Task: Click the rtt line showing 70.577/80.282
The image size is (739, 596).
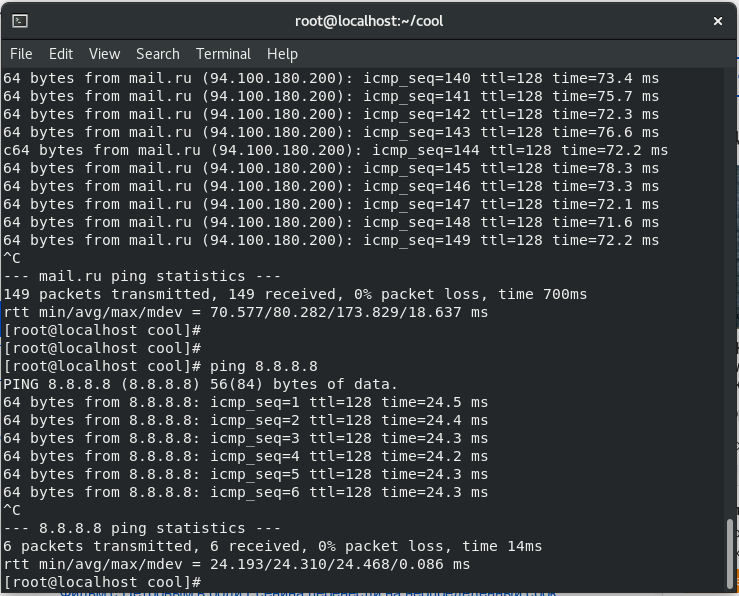Action: 246,312
